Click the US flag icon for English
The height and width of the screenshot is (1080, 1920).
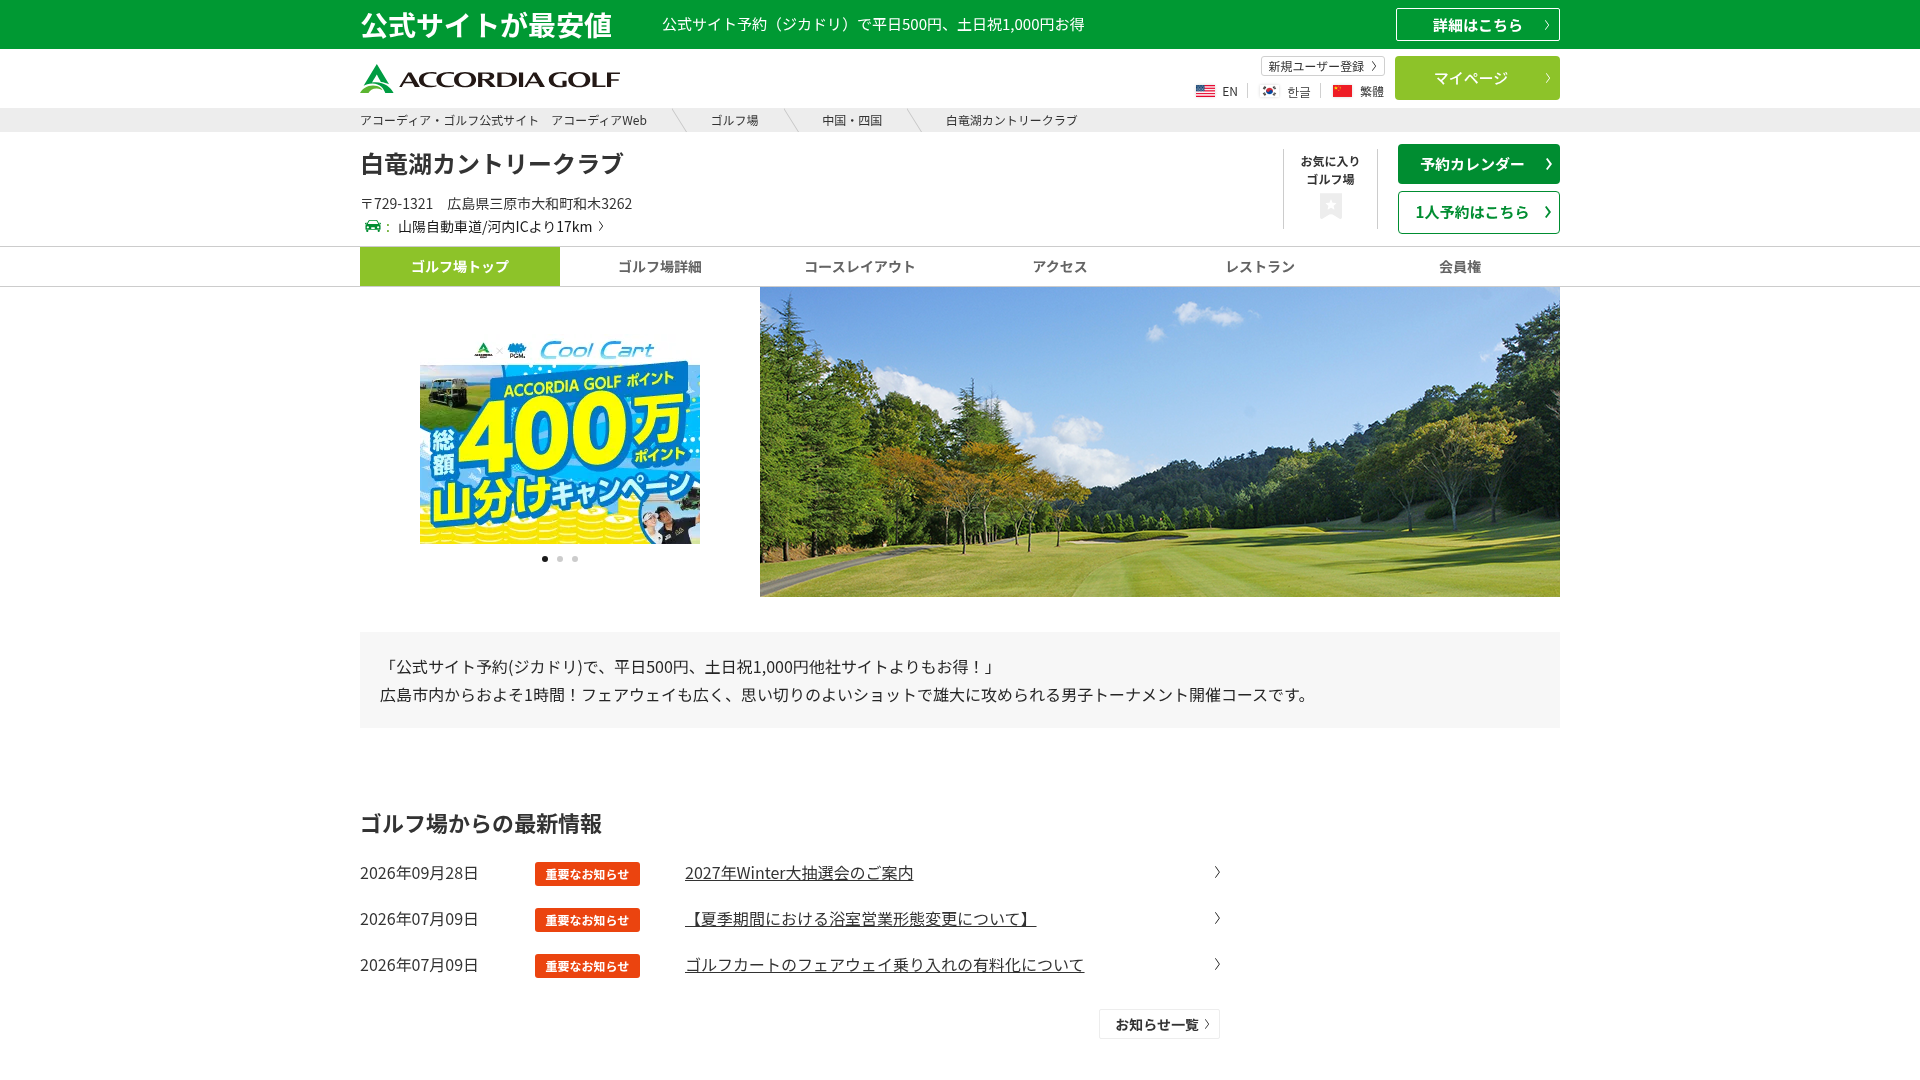click(1205, 91)
